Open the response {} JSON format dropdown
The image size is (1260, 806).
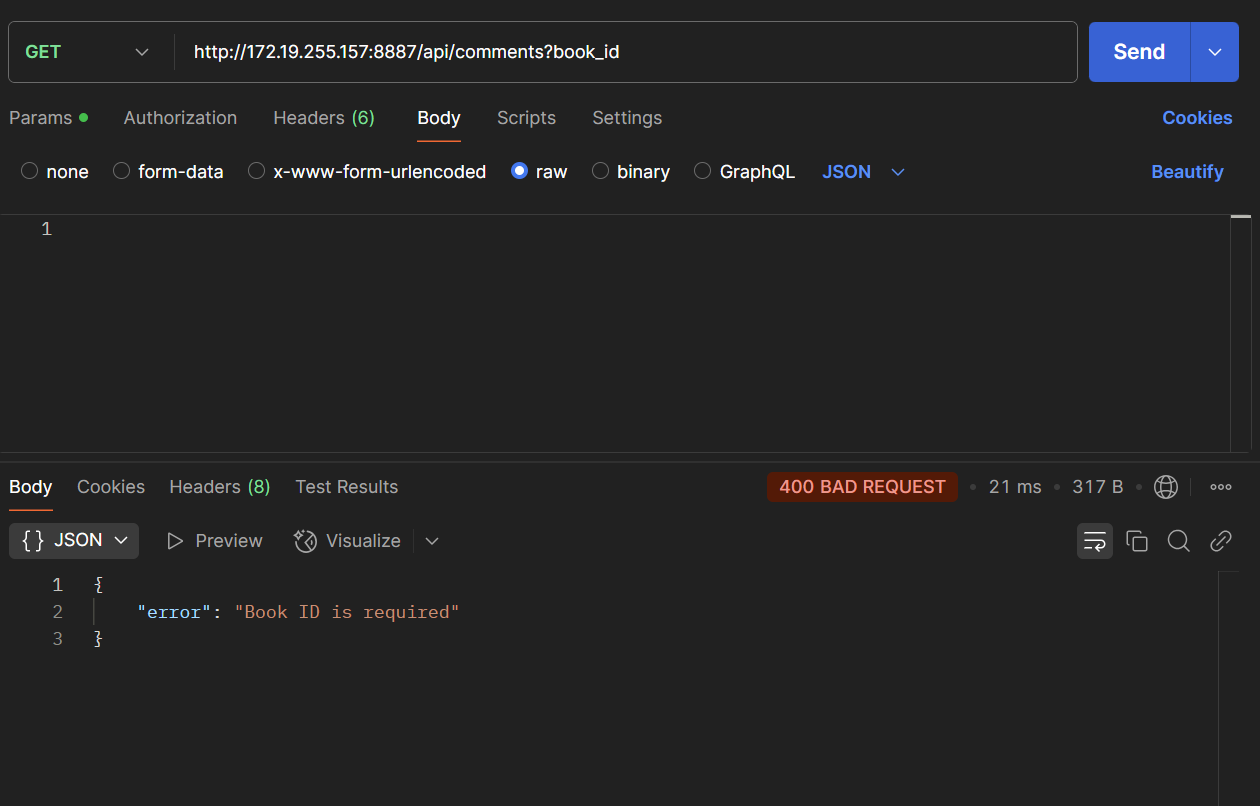click(74, 540)
